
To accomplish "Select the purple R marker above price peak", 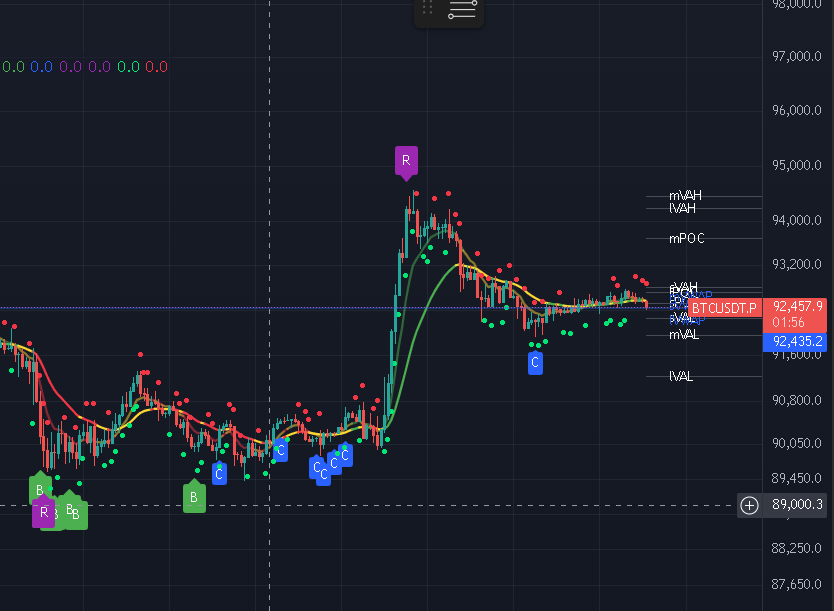I will coord(406,161).
